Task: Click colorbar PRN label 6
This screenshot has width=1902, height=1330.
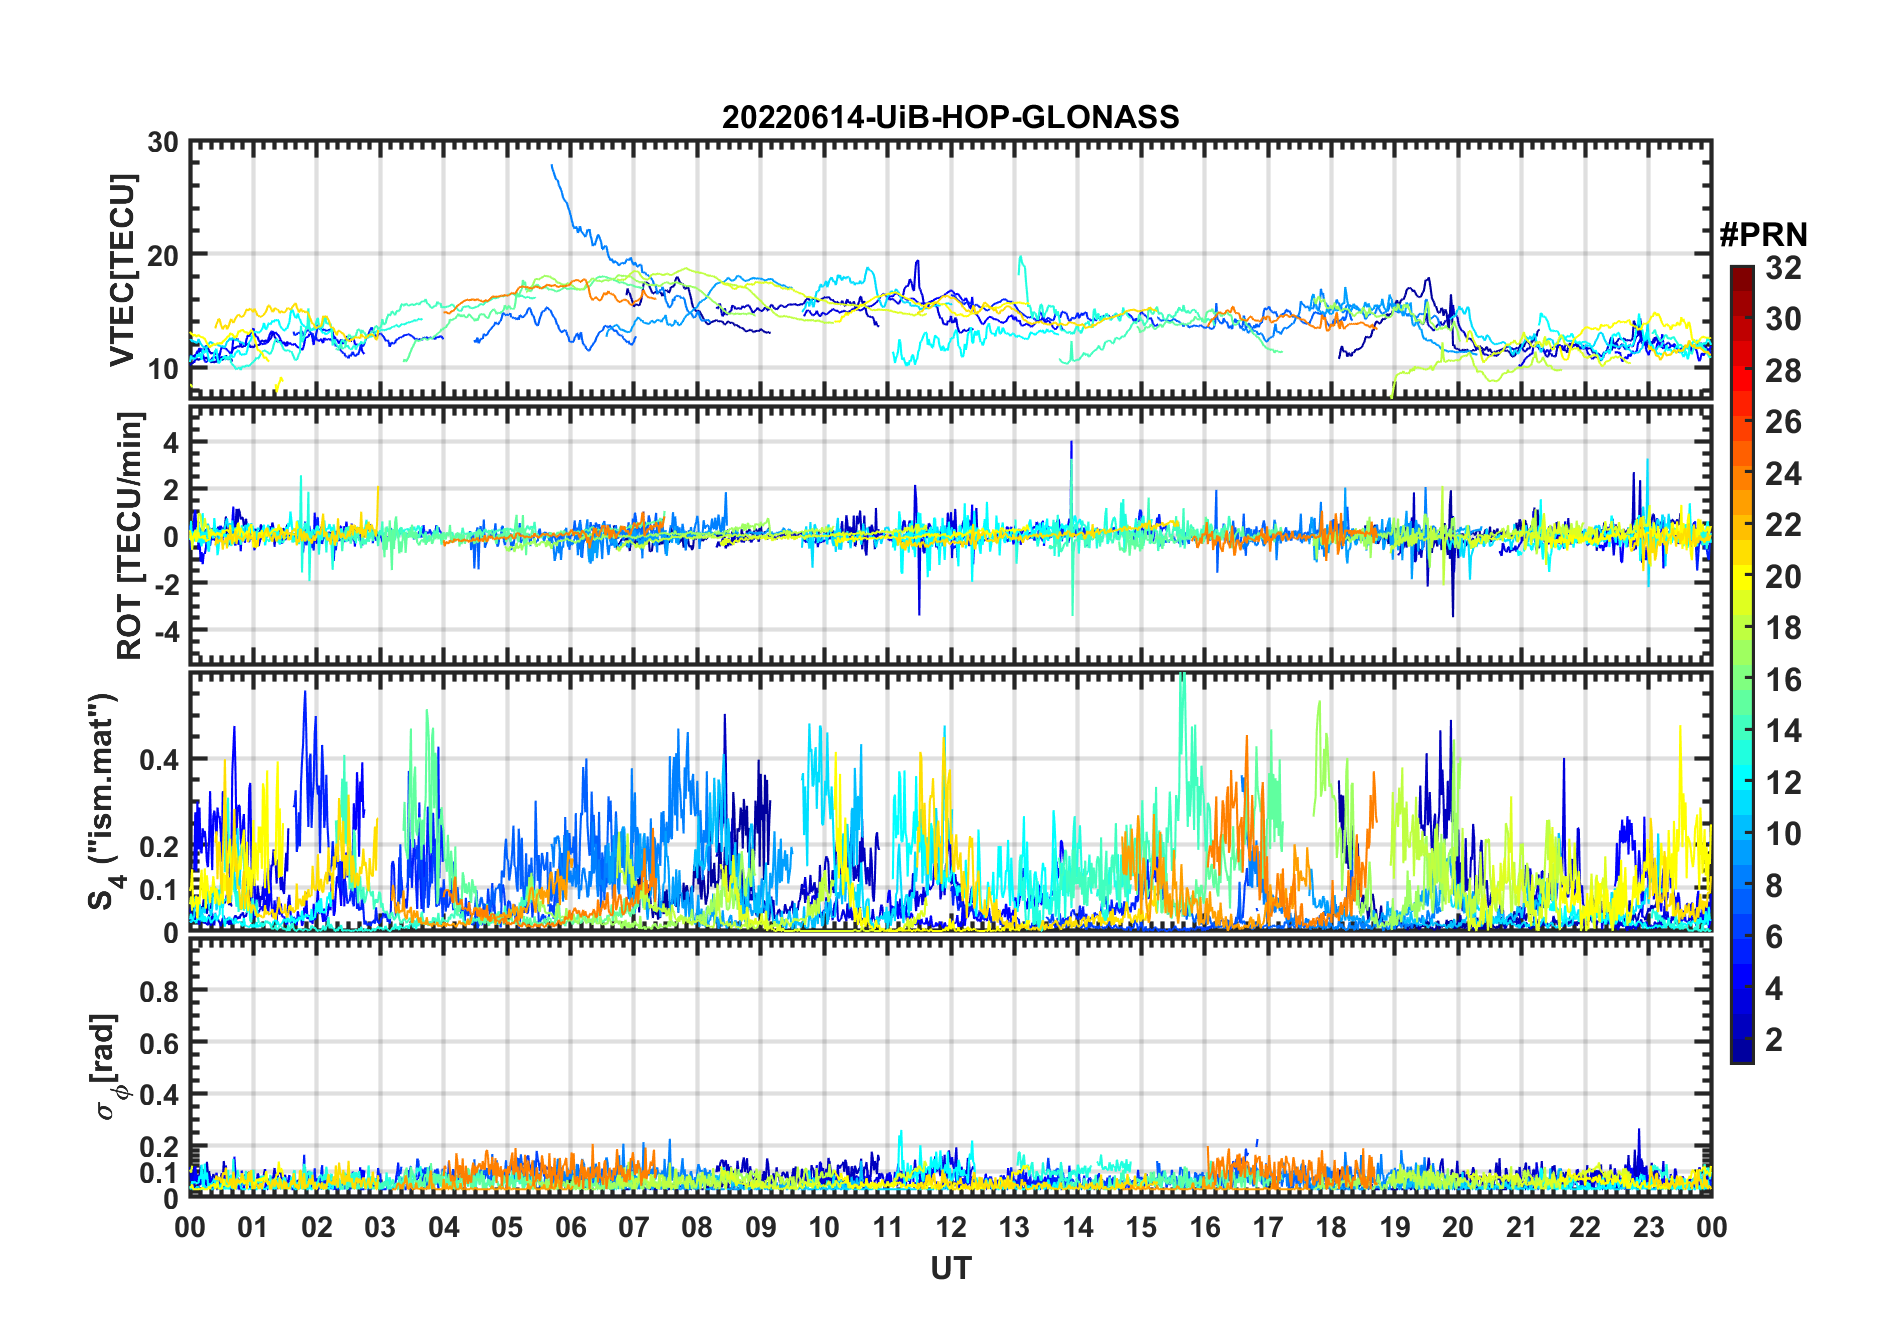Action: (1775, 937)
